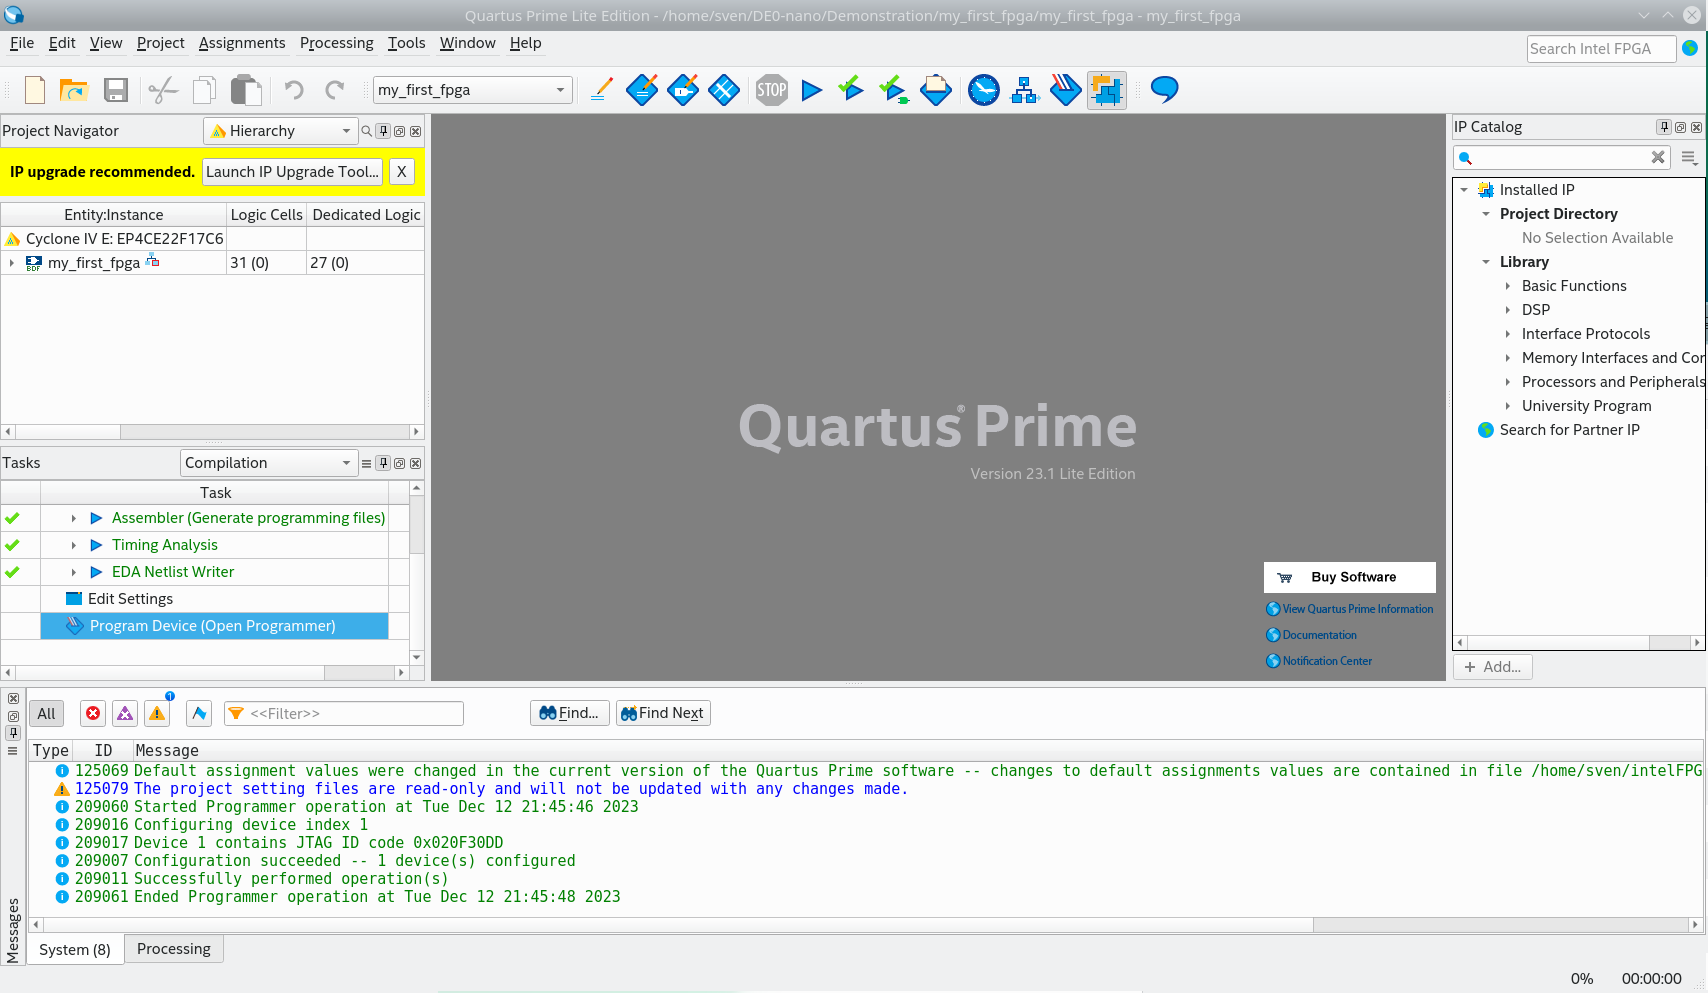Open the Assignment Editor pencil icon

coord(601,90)
